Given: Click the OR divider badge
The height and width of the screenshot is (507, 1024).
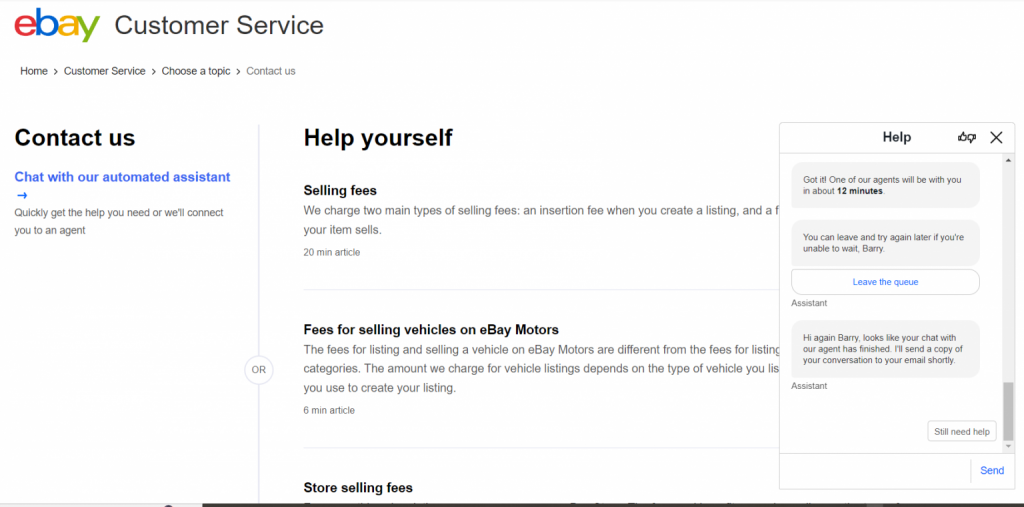Looking at the screenshot, I should point(259,370).
